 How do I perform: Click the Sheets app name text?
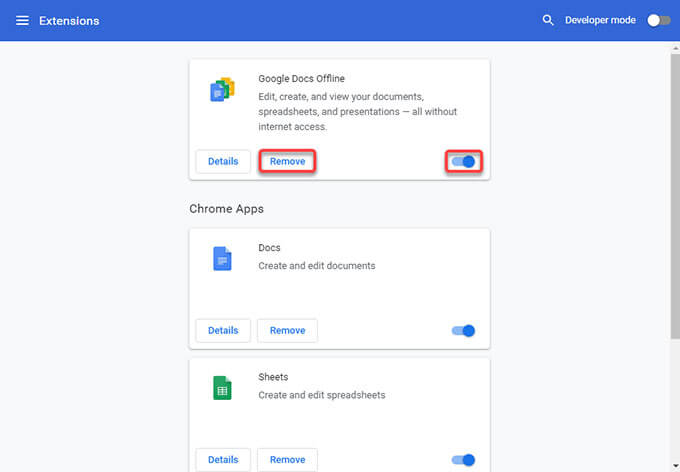(x=273, y=377)
